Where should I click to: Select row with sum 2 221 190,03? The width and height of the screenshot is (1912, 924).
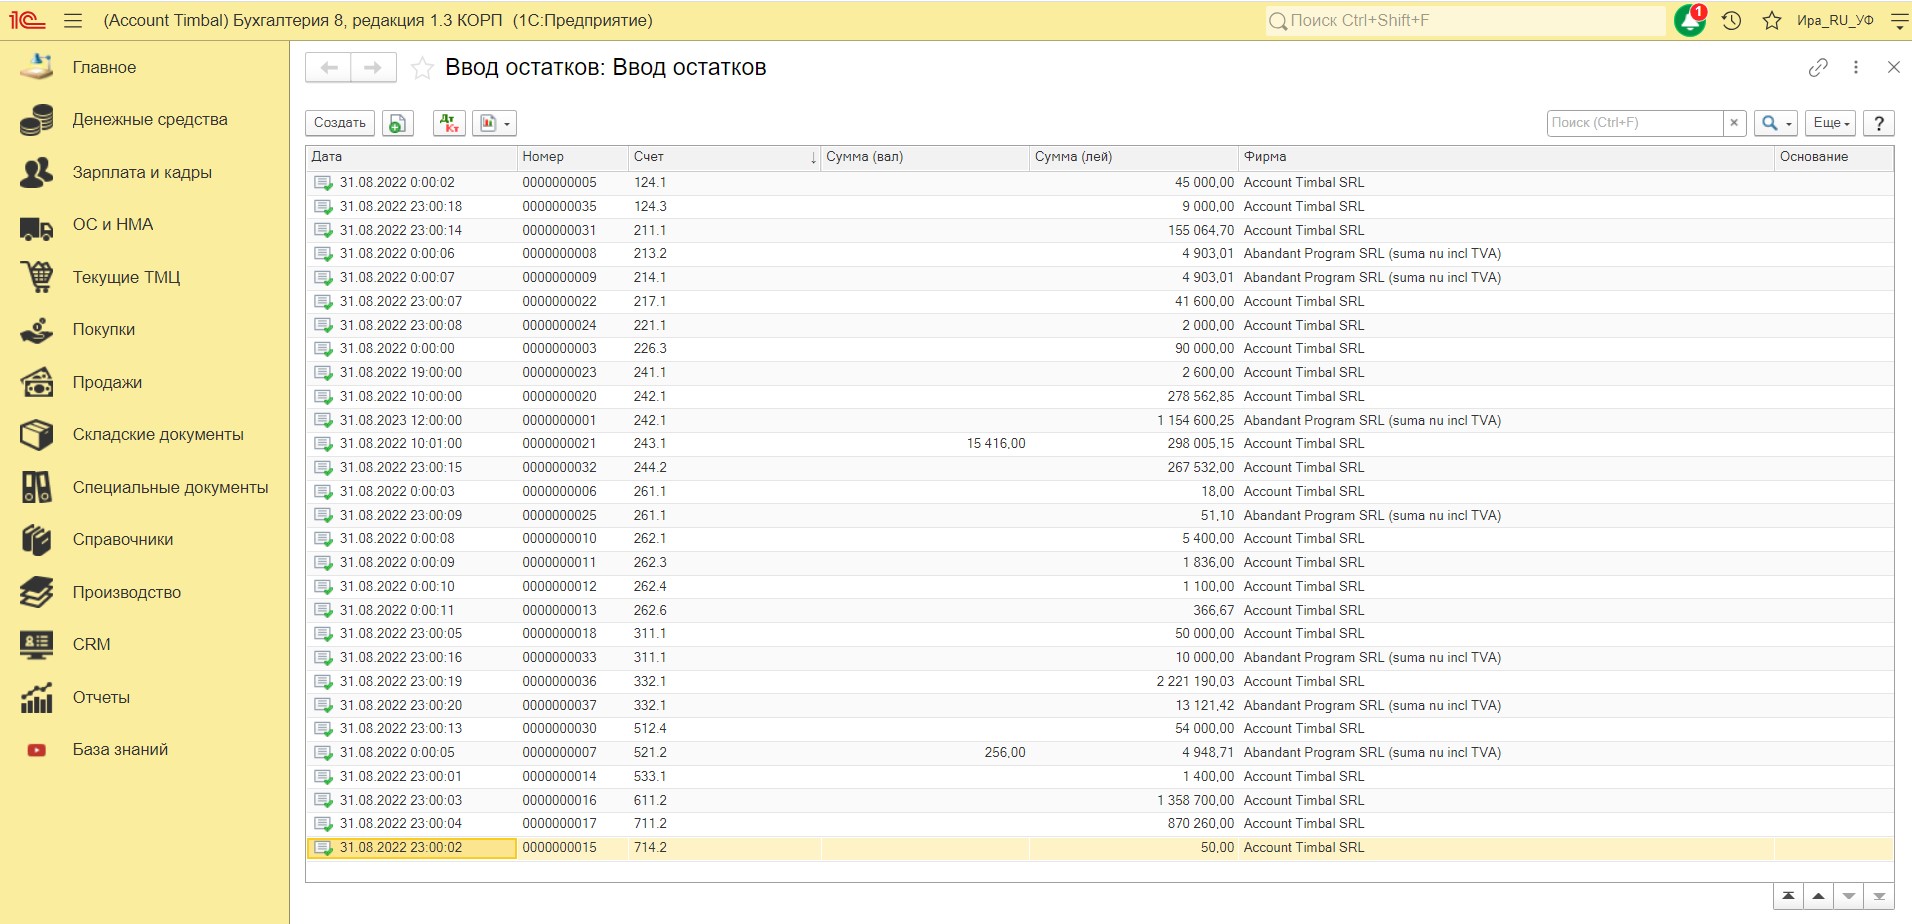1099,682
